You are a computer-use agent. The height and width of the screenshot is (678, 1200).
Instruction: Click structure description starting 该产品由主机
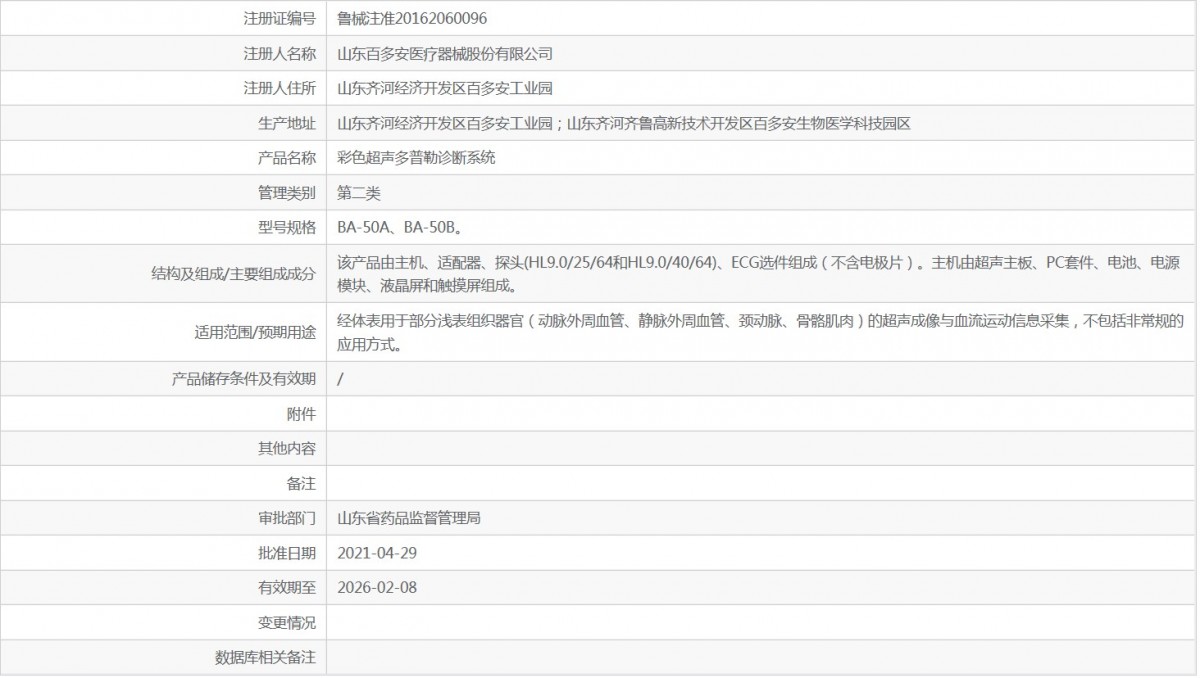[x=760, y=274]
